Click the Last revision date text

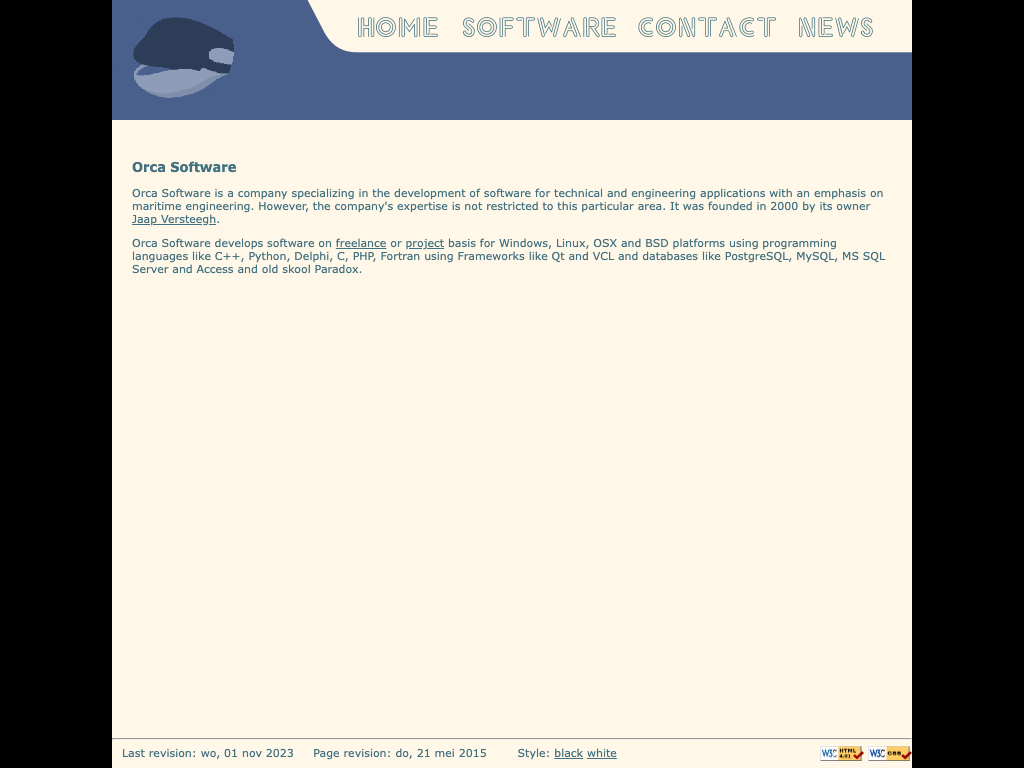(x=208, y=753)
